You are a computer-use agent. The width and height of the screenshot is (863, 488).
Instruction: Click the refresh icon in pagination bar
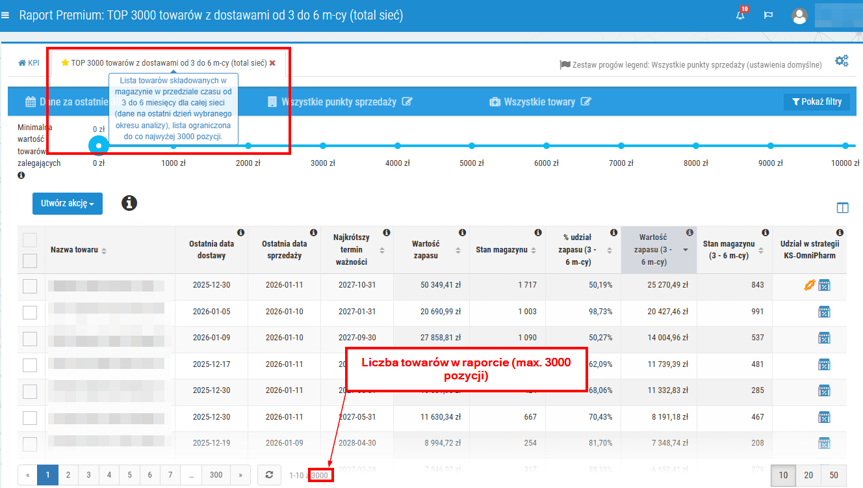(x=269, y=475)
